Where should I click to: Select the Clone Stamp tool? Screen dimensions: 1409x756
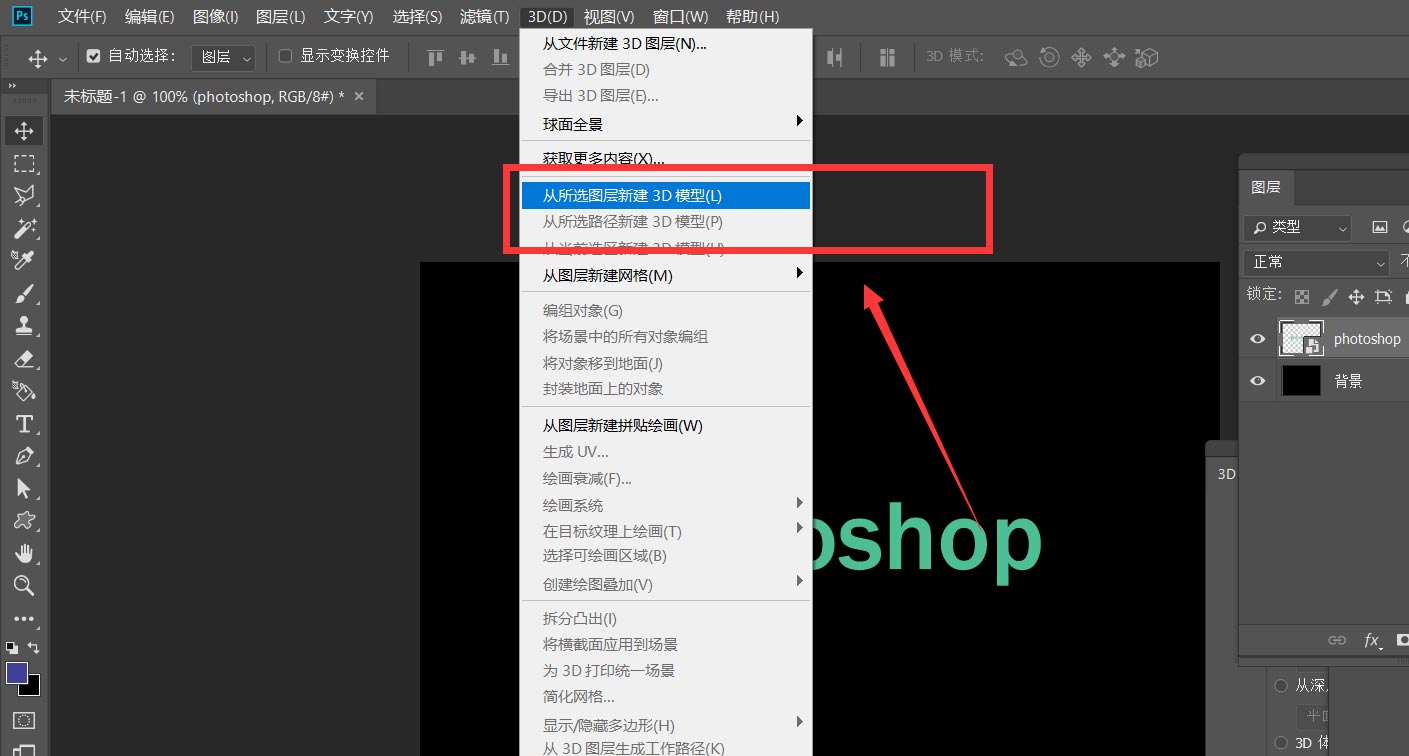click(24, 325)
